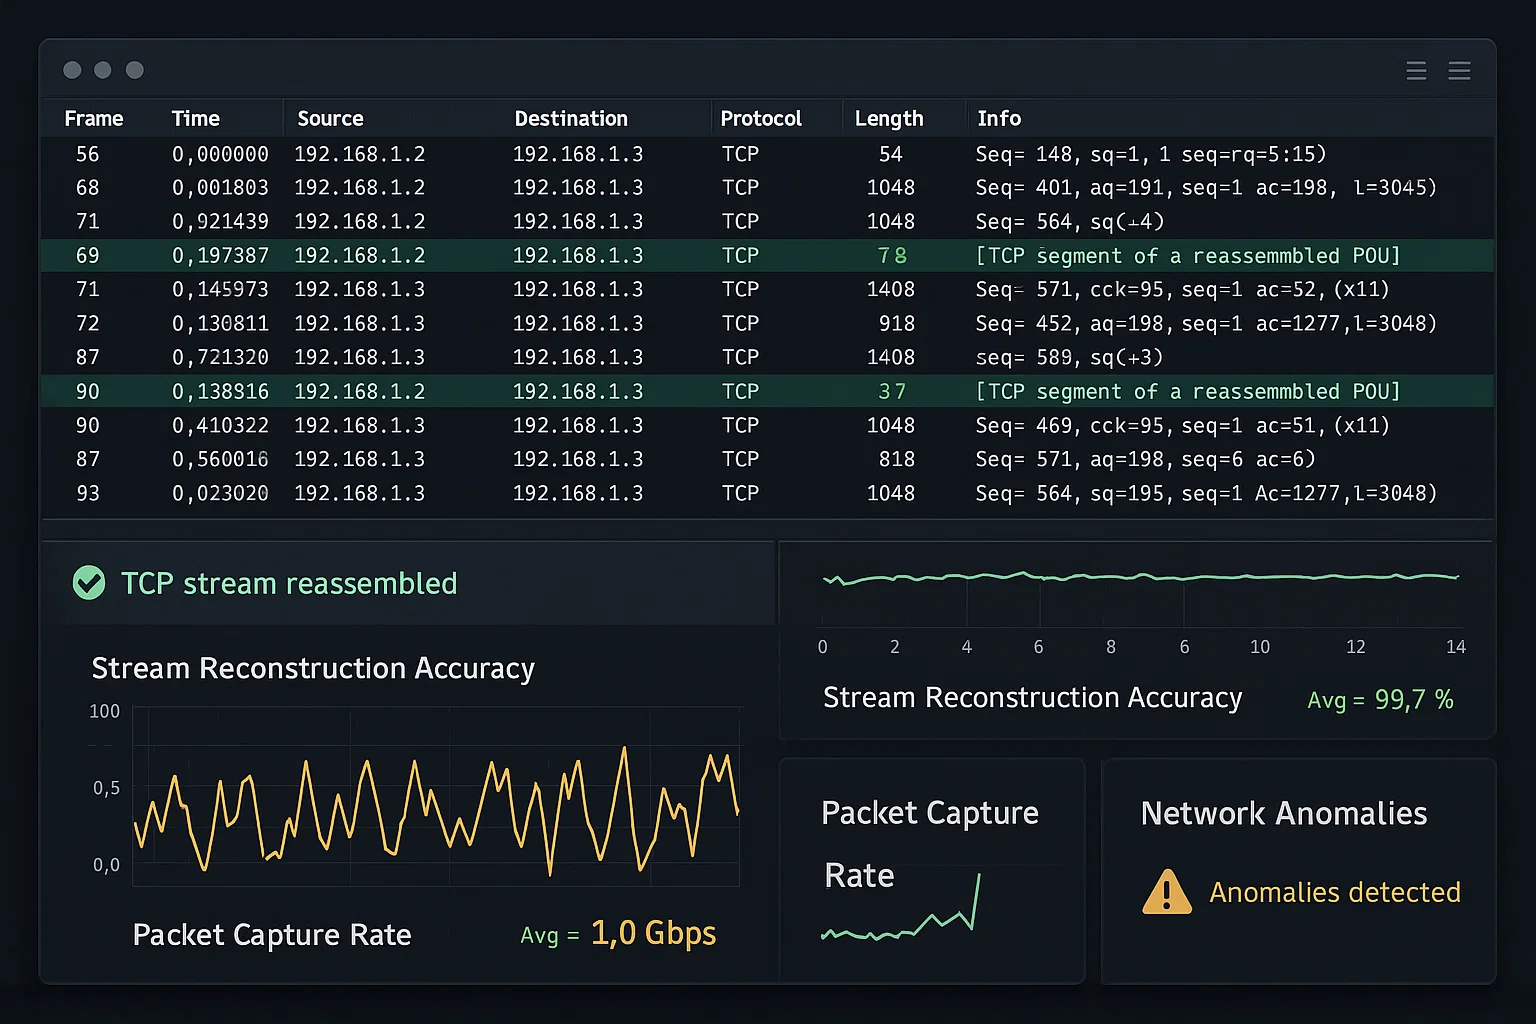
Task: Select packet row with time 0,145973
Action: [x=768, y=290]
